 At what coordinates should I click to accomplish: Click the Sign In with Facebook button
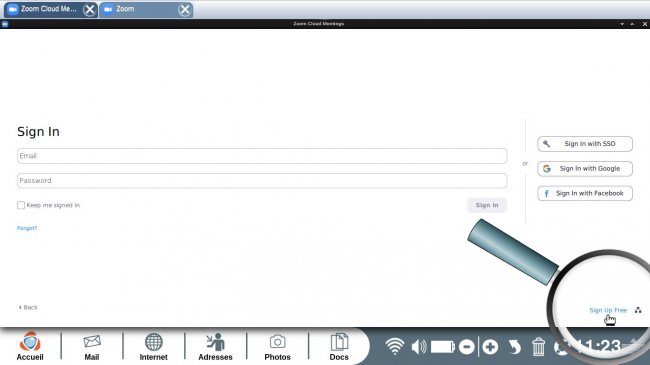(x=585, y=193)
